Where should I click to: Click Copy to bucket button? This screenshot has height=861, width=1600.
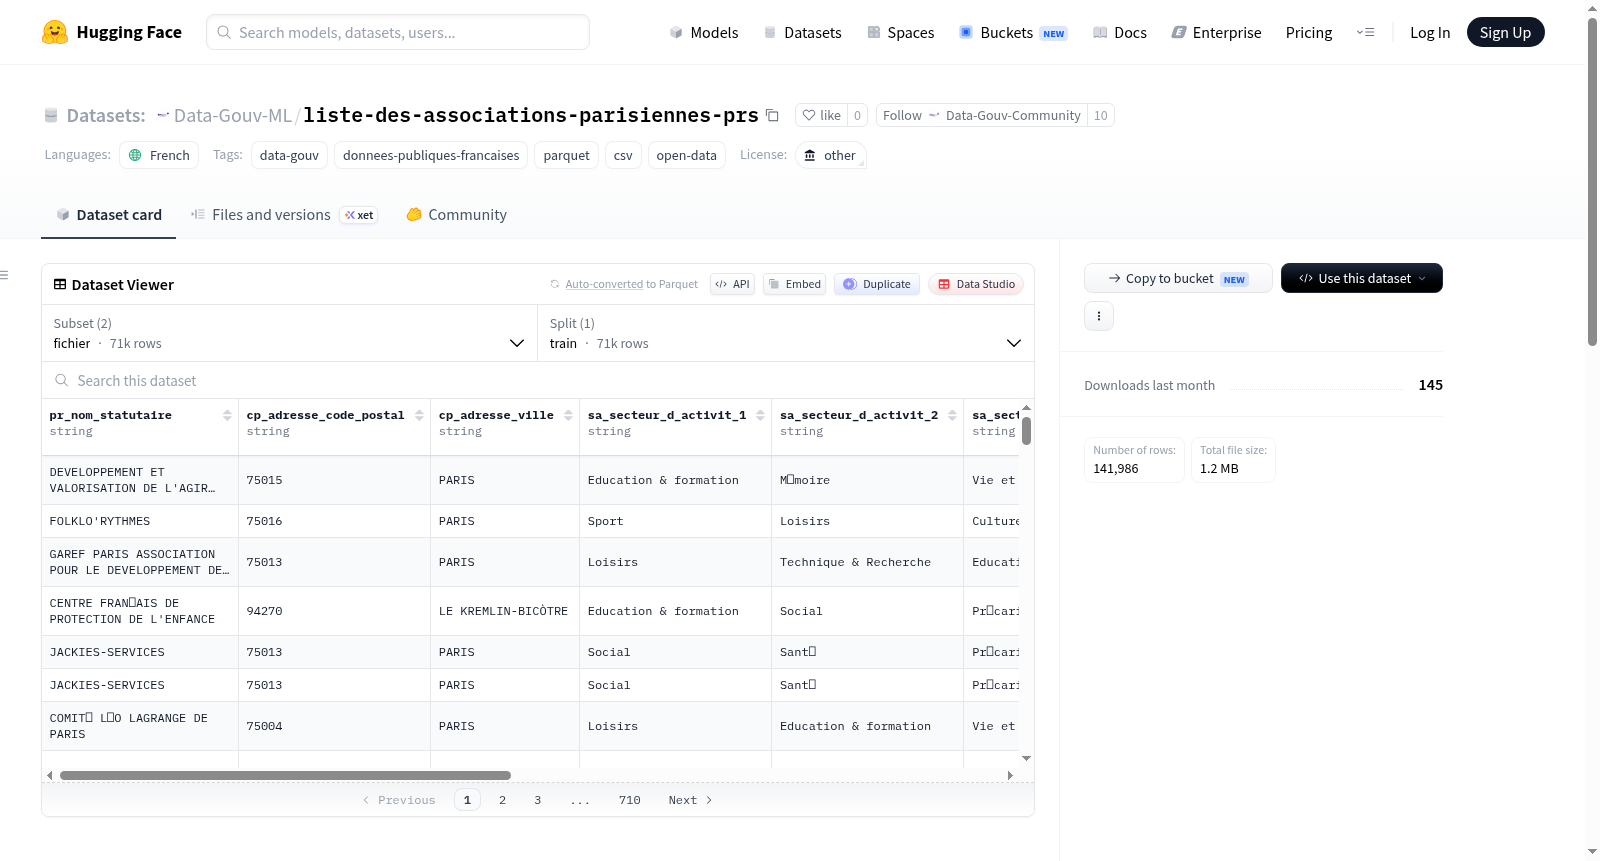(1178, 278)
